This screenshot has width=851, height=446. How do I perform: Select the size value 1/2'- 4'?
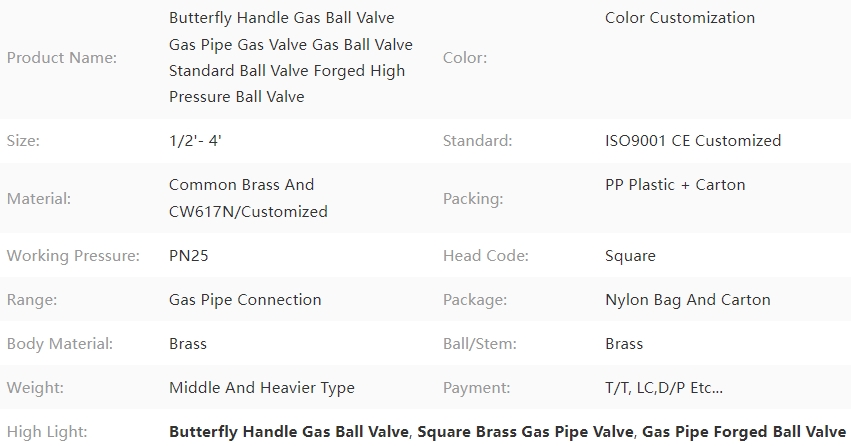[195, 141]
